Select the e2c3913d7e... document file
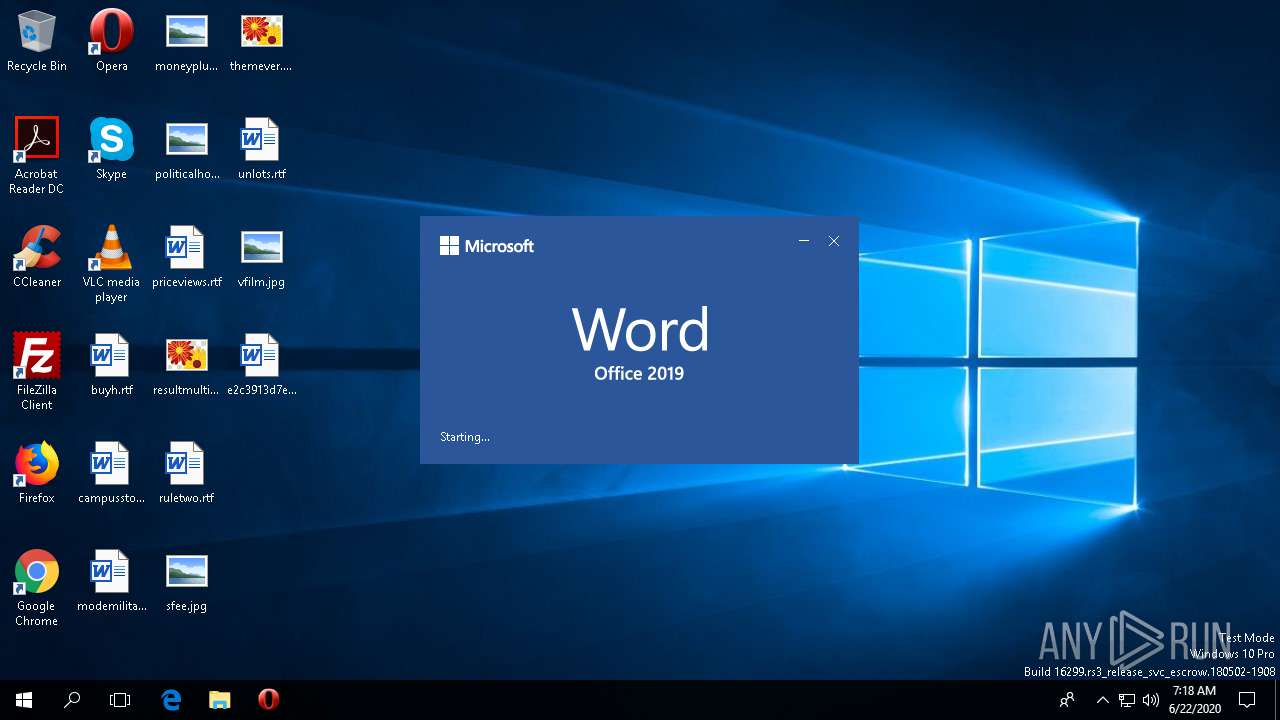 click(x=261, y=365)
